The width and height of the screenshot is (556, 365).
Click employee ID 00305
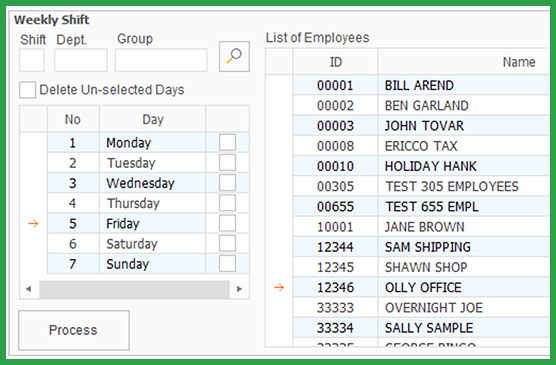pyautogui.click(x=335, y=186)
